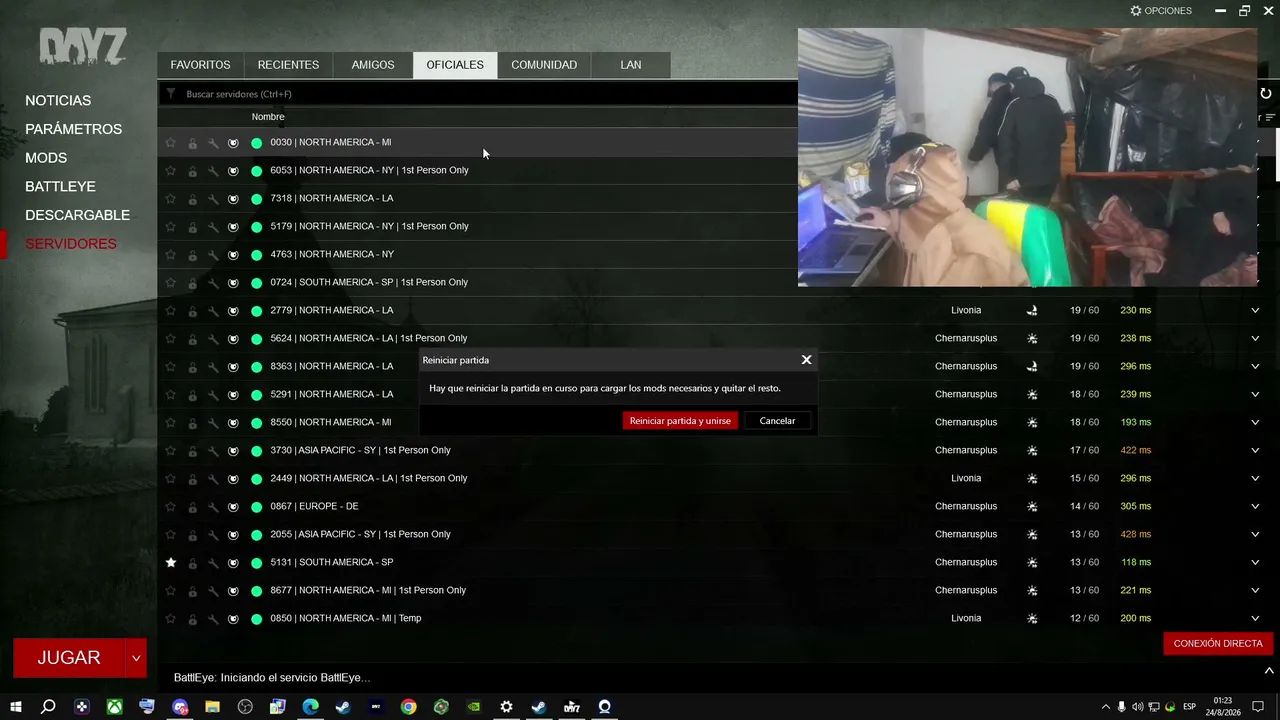Open the Opciones gear menu
Viewport: 1280px width, 720px height.
pos(1161,11)
